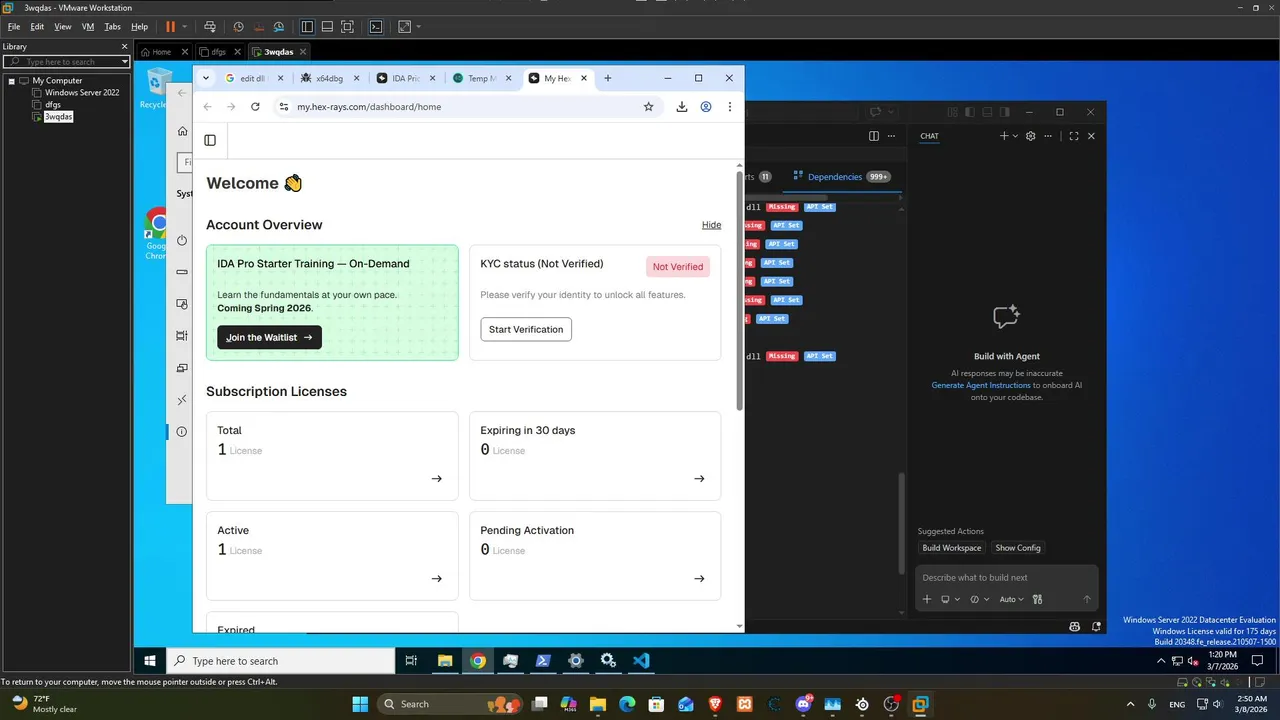Click guest muted speaker tray icon
Viewport: 1280px width, 720px height.
coord(1192,661)
